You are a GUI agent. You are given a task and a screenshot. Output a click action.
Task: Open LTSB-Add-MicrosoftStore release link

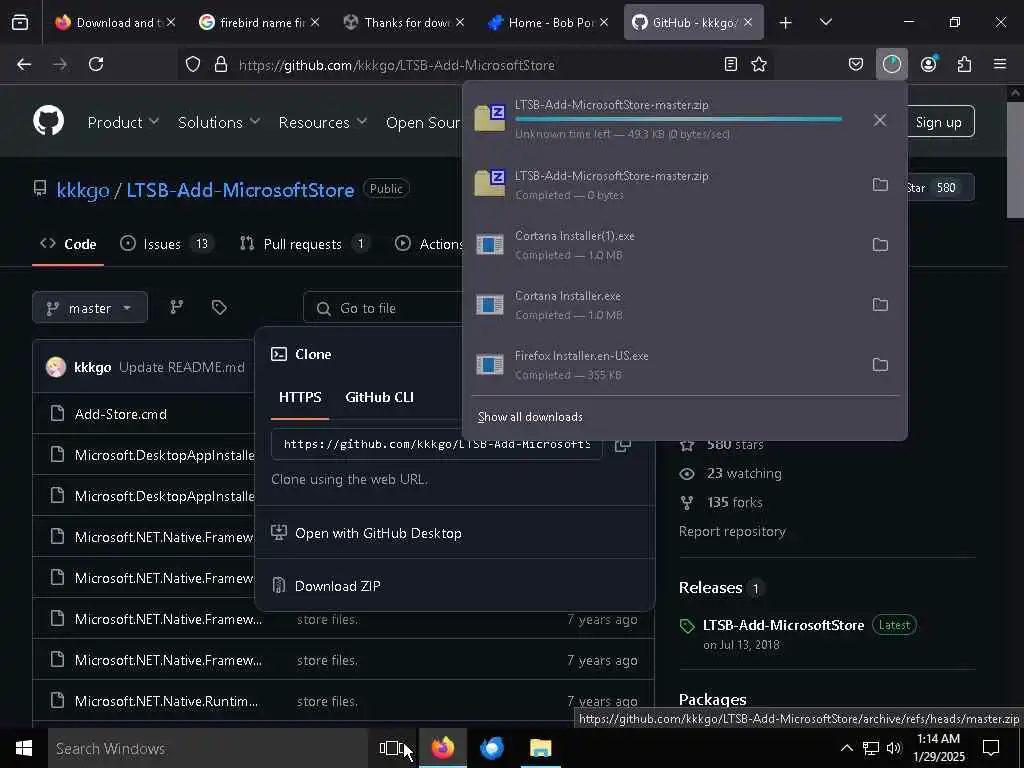pos(783,625)
